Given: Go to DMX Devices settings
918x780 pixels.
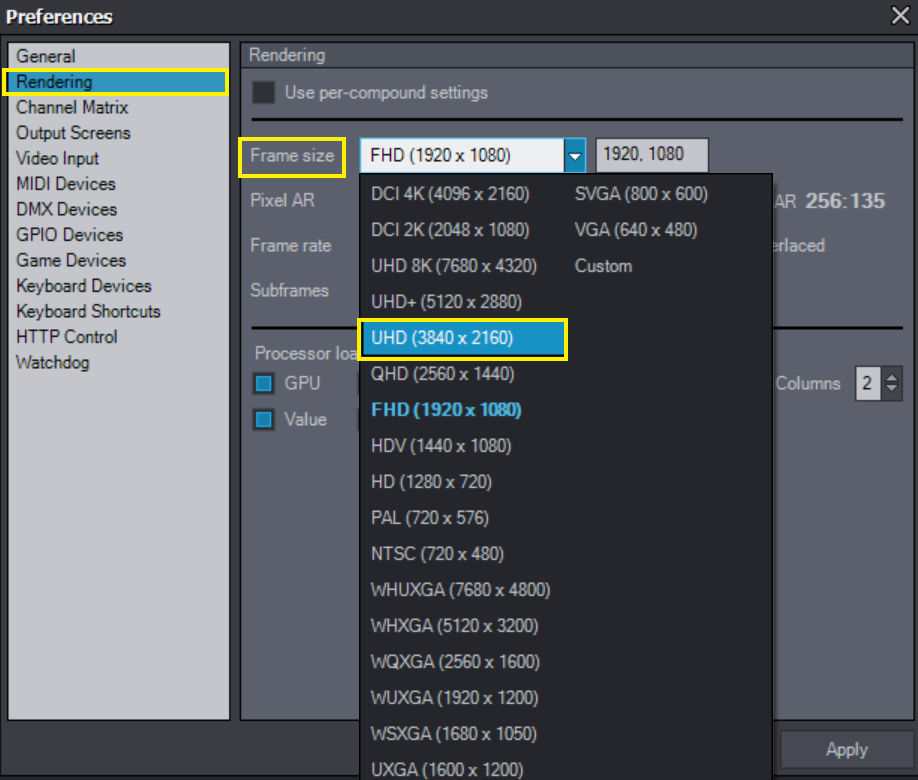Looking at the screenshot, I should tap(66, 209).
